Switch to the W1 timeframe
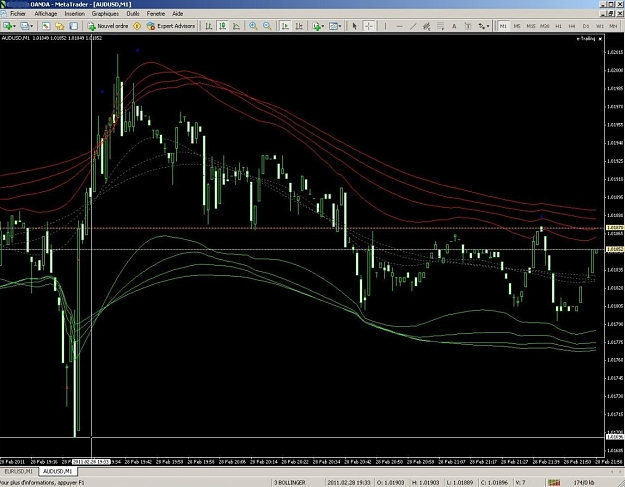This screenshot has width=625, height=487. click(x=600, y=26)
